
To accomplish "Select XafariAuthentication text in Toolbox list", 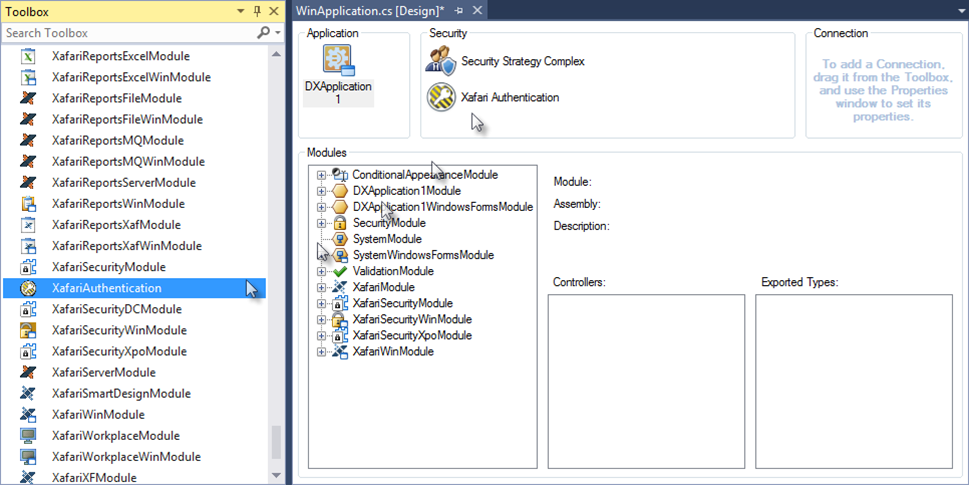I will pyautogui.click(x=107, y=288).
